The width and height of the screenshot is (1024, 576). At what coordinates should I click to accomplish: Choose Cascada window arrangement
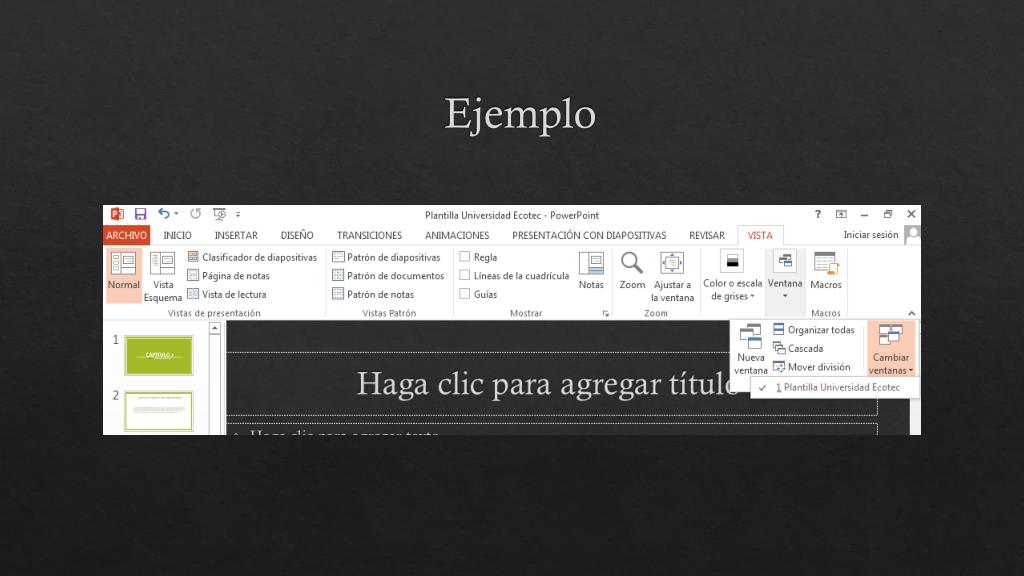(x=798, y=348)
